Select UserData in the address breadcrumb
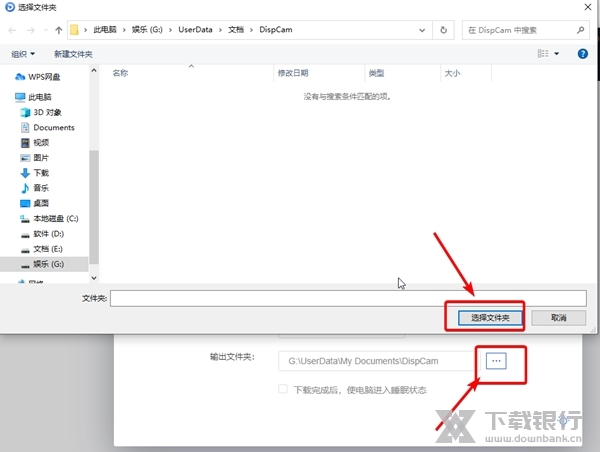600x452 pixels. coord(195,30)
